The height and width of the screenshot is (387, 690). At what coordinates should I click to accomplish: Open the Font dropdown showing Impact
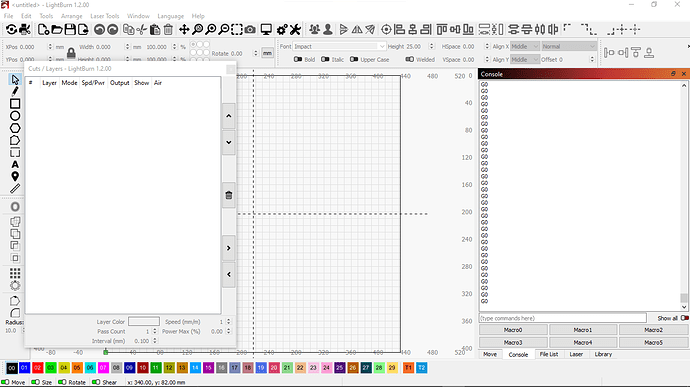339,46
